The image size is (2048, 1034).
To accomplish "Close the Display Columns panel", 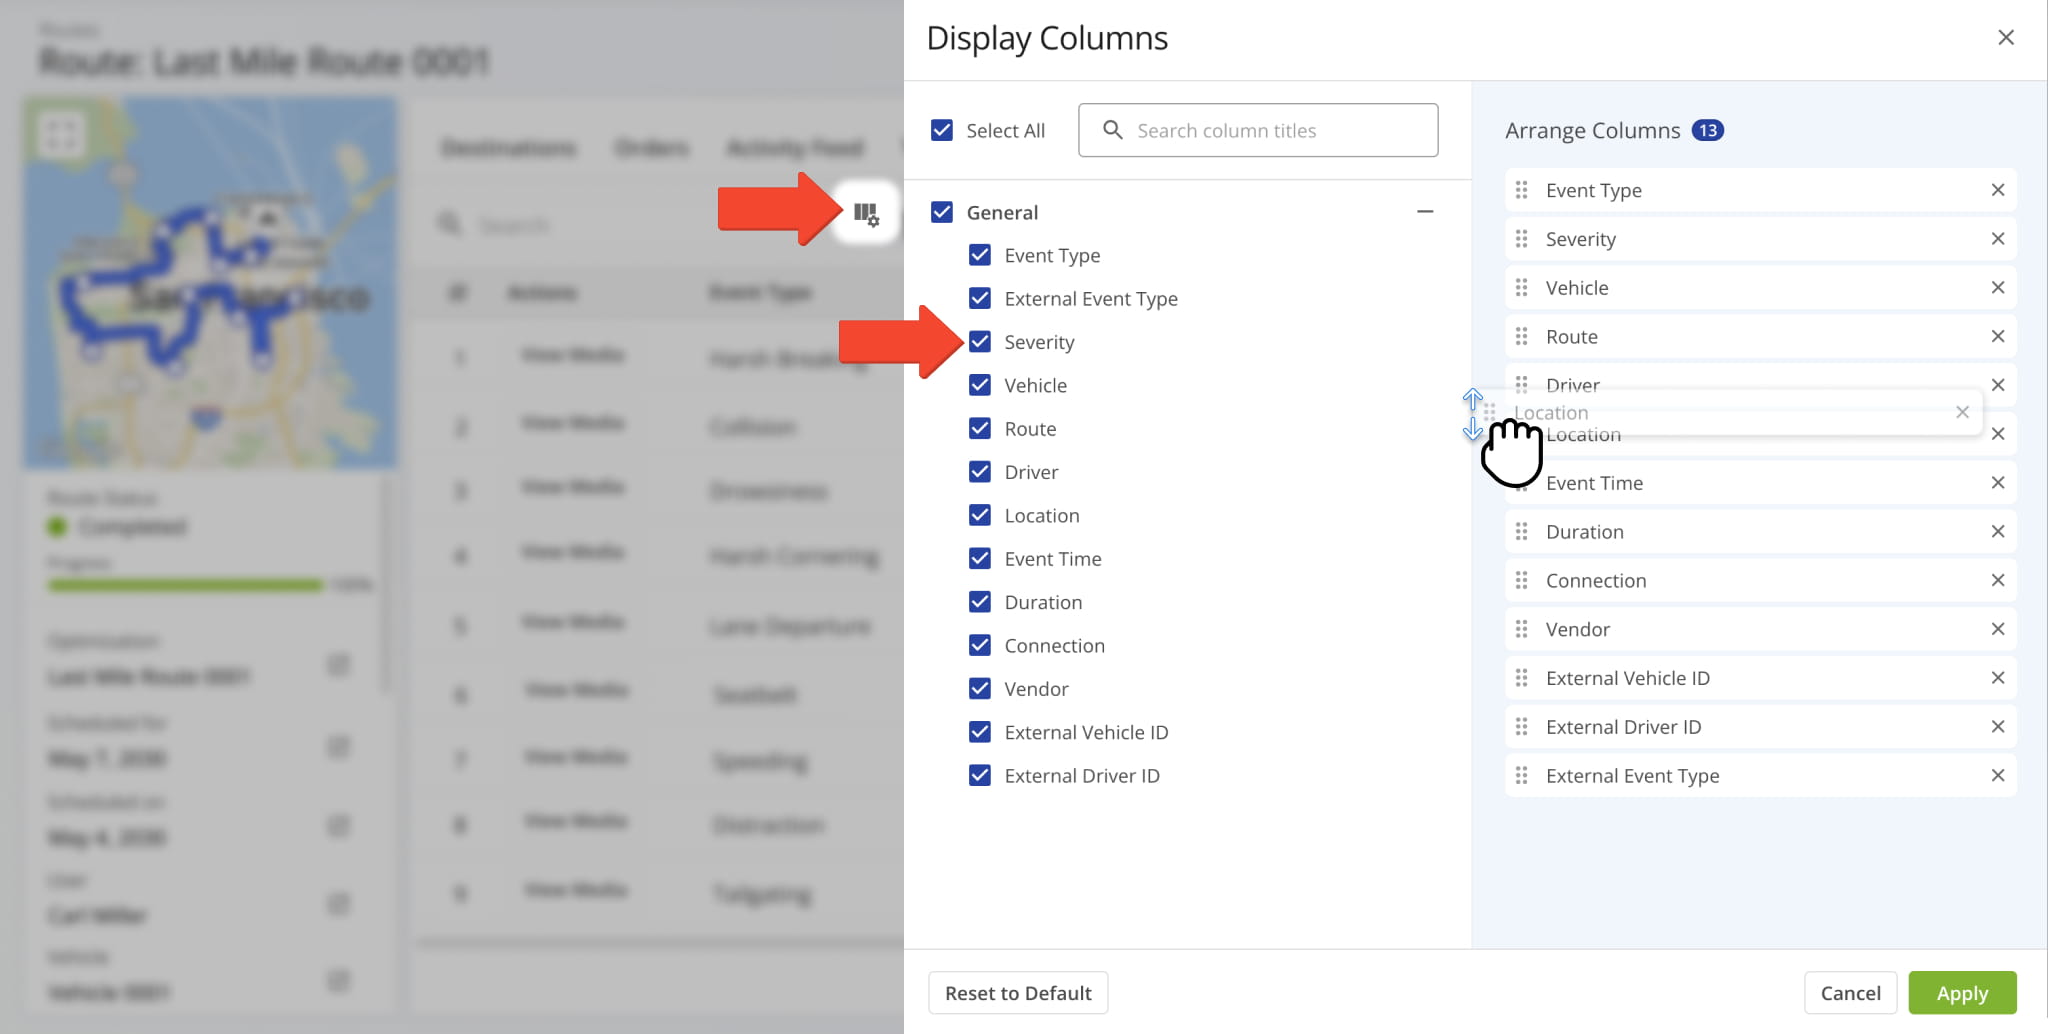I will 2006,38.
